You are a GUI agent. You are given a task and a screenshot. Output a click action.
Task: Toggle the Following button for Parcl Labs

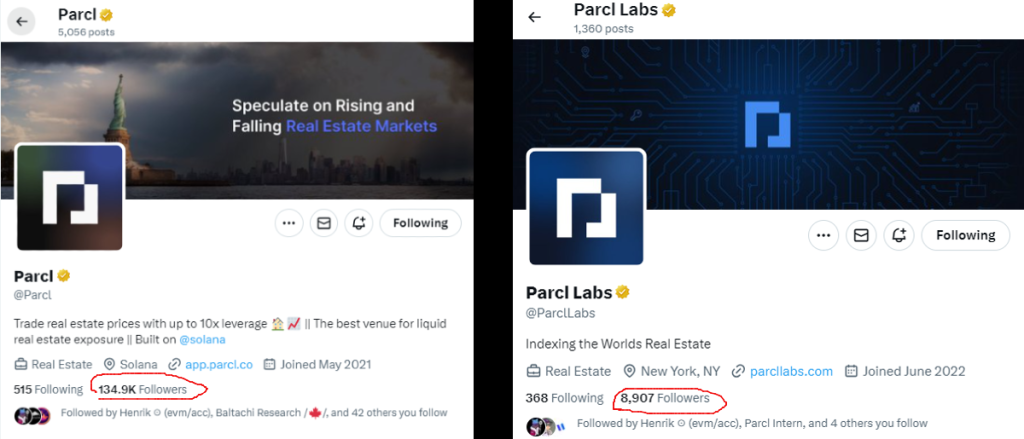(965, 236)
